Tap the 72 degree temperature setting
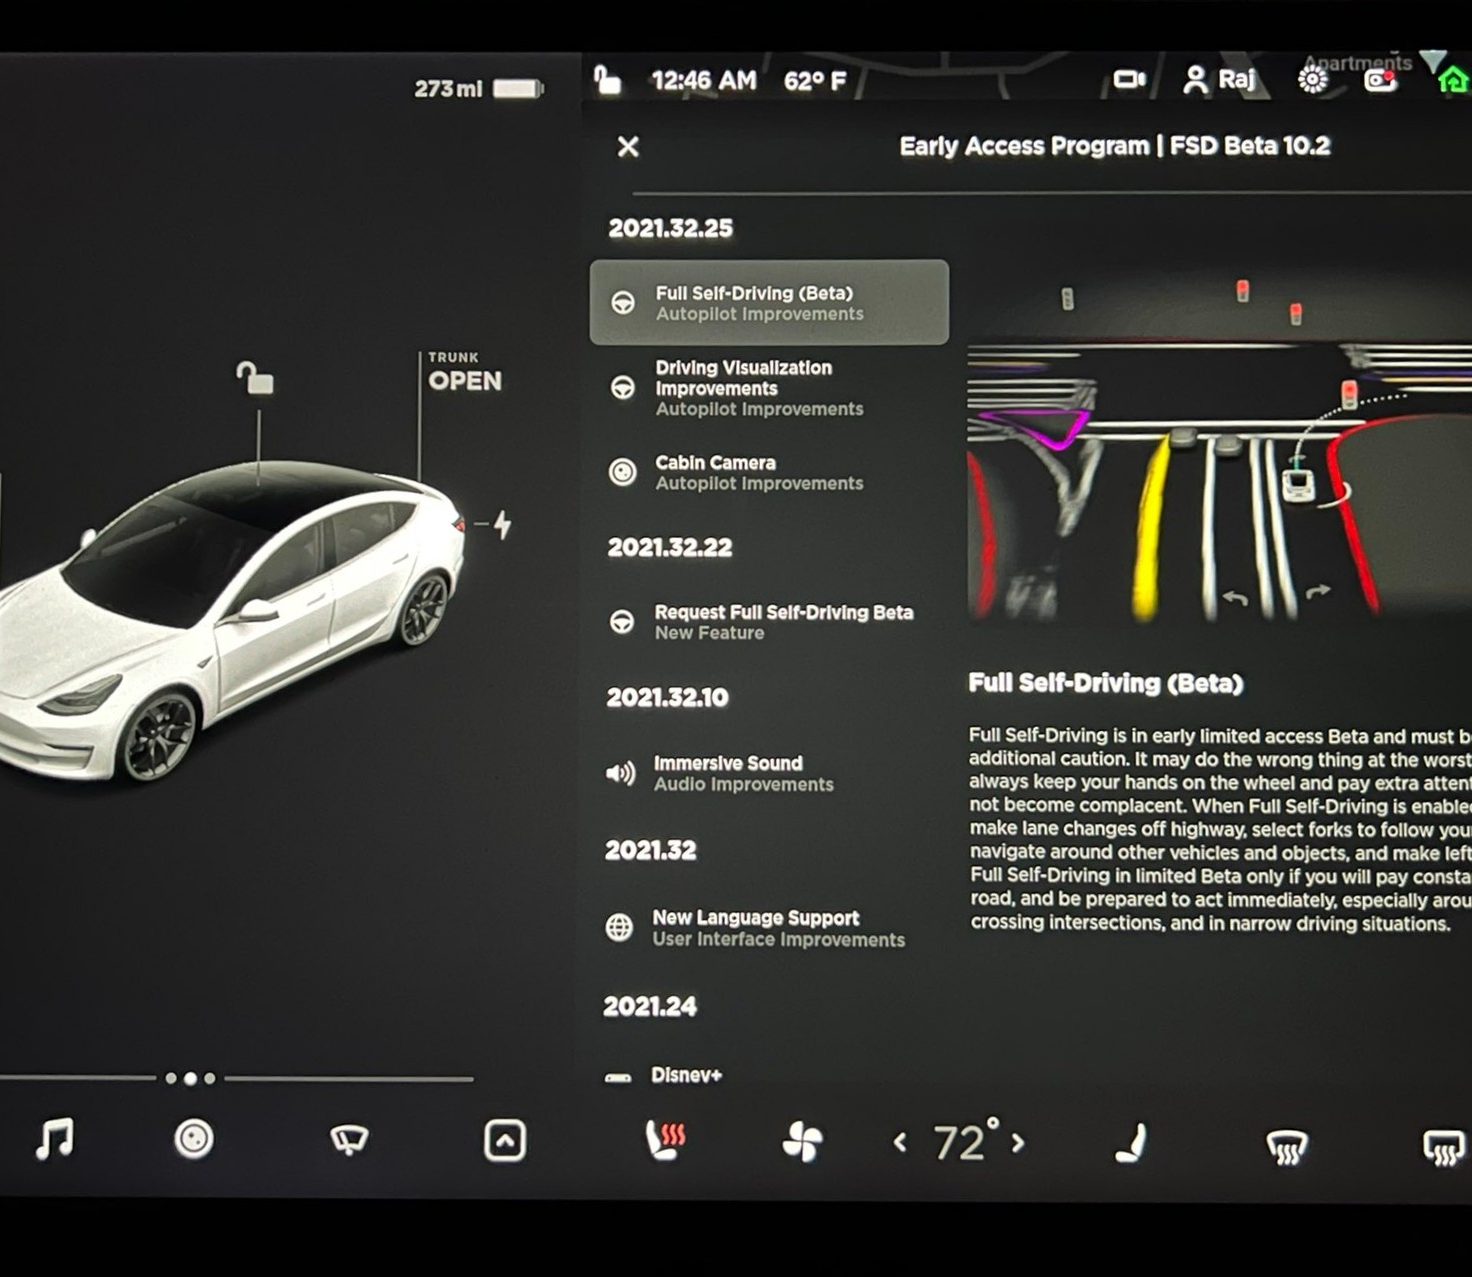The width and height of the screenshot is (1472, 1277). pos(964,1141)
